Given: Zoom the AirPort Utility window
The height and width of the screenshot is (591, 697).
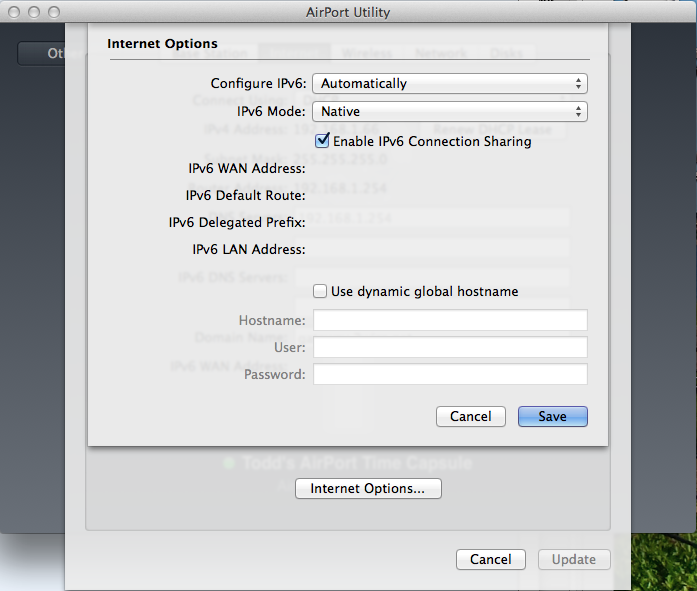Looking at the screenshot, I should [54, 12].
